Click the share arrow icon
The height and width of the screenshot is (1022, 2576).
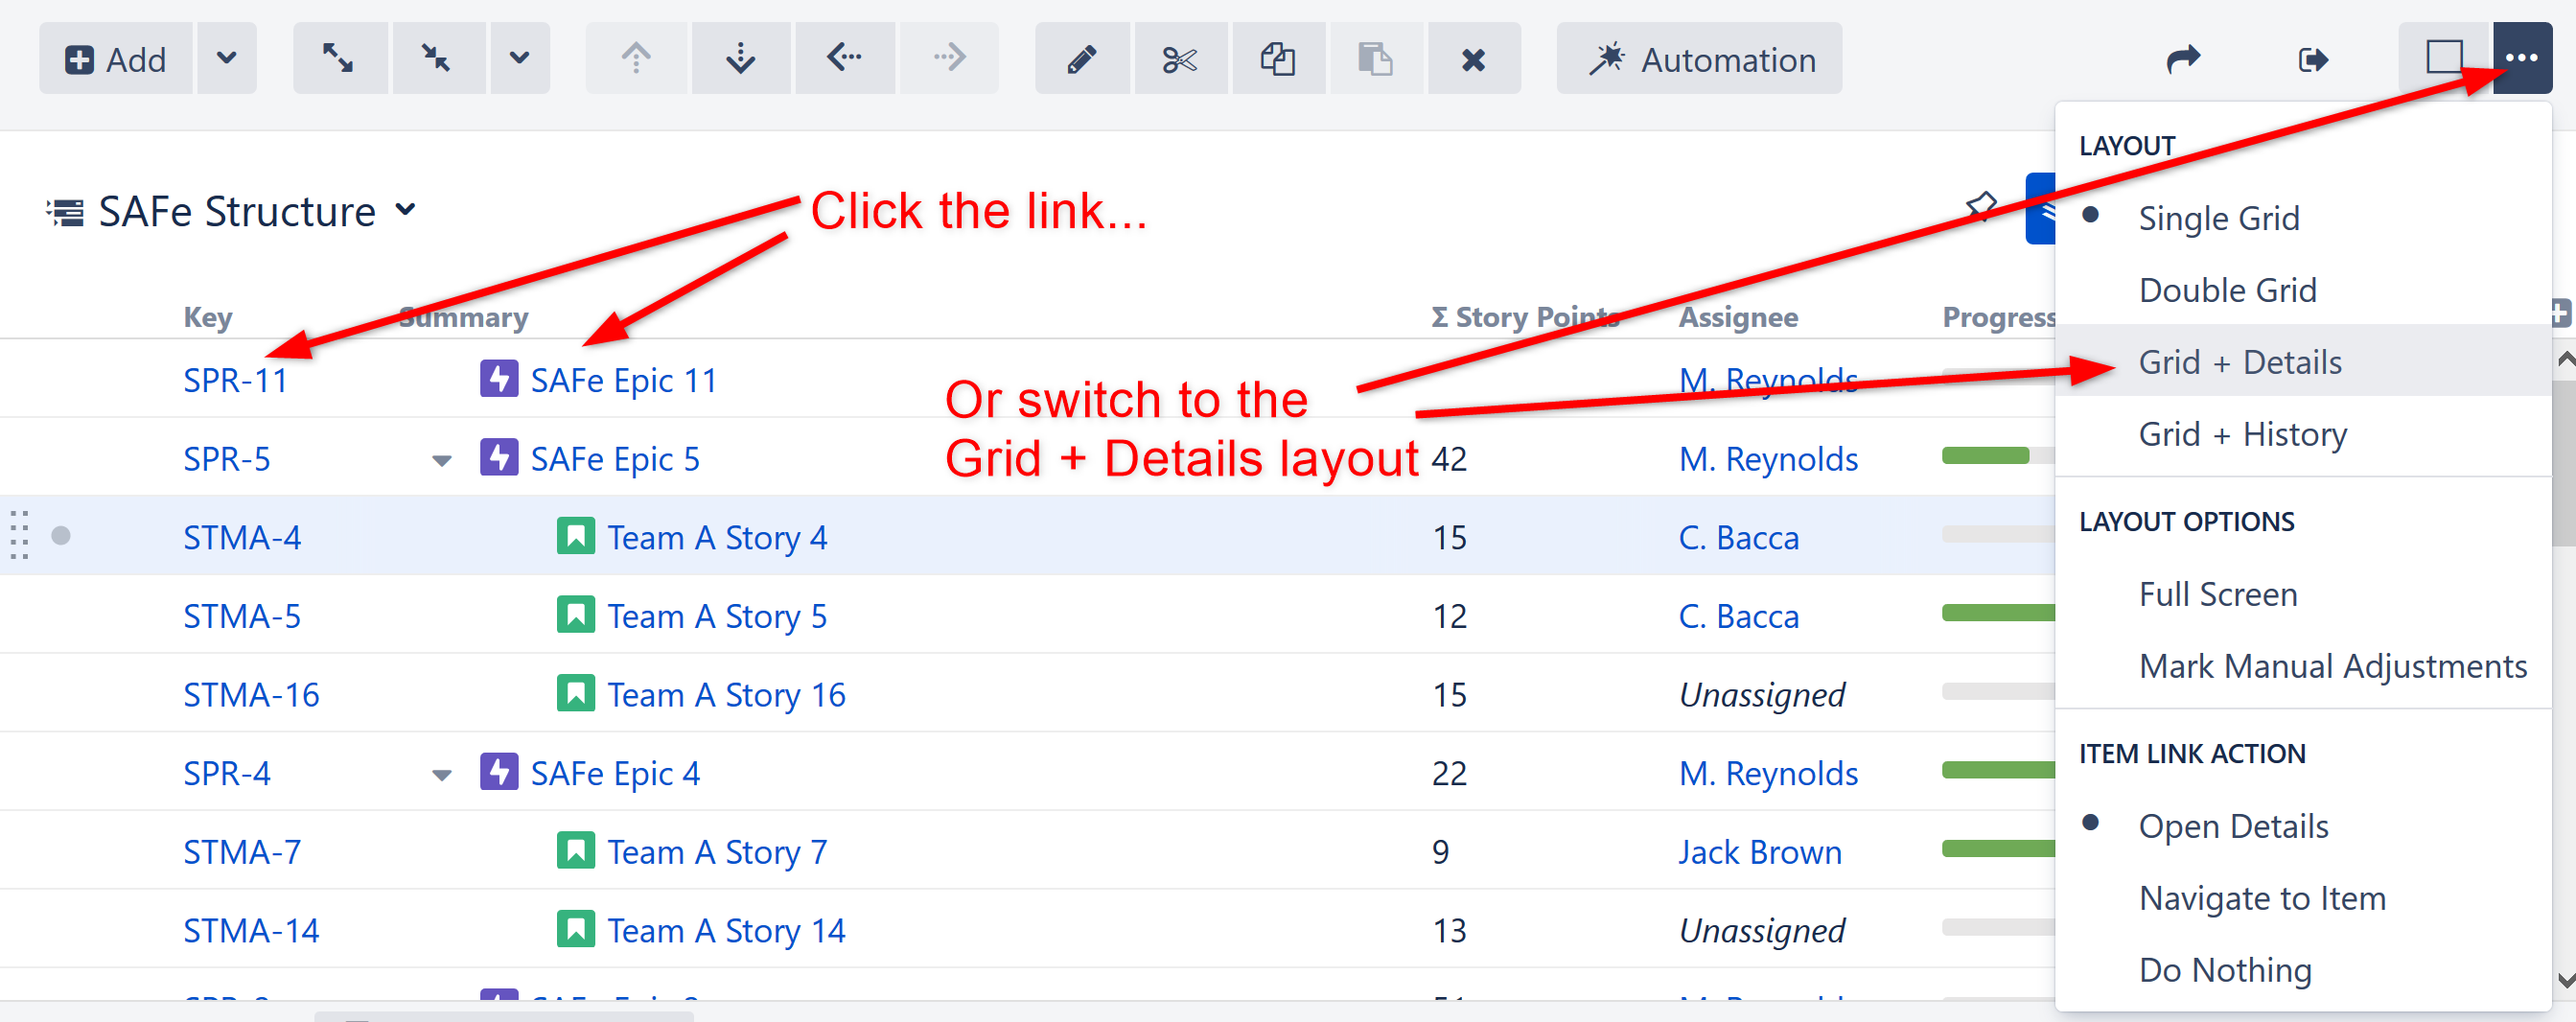point(2183,59)
